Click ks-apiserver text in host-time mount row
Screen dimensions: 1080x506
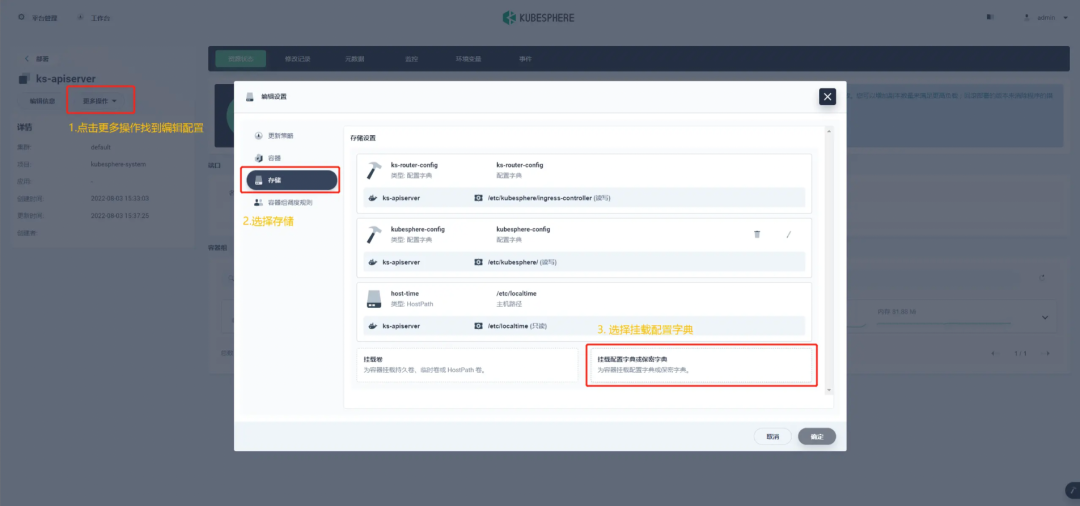coord(402,326)
